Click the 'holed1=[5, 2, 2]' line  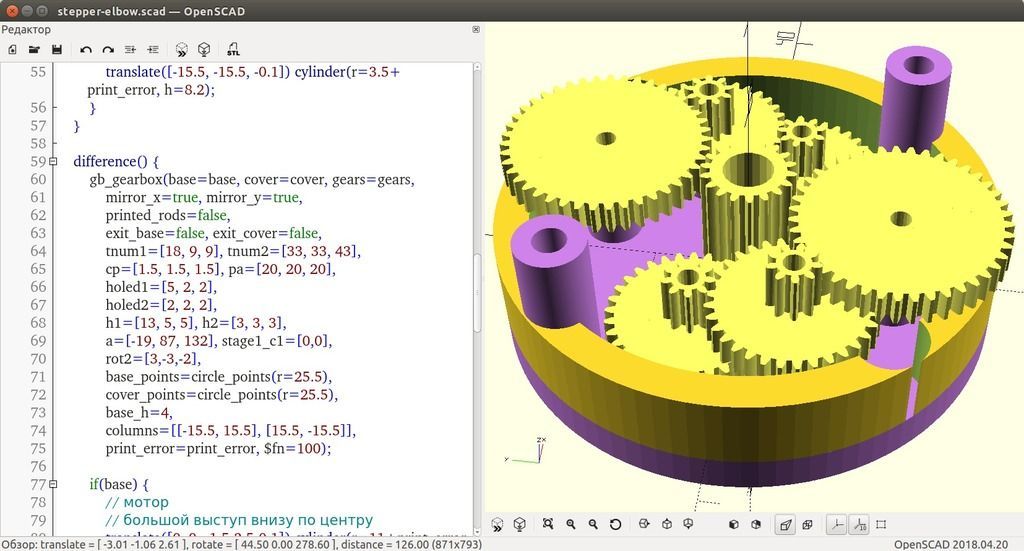click(161, 287)
